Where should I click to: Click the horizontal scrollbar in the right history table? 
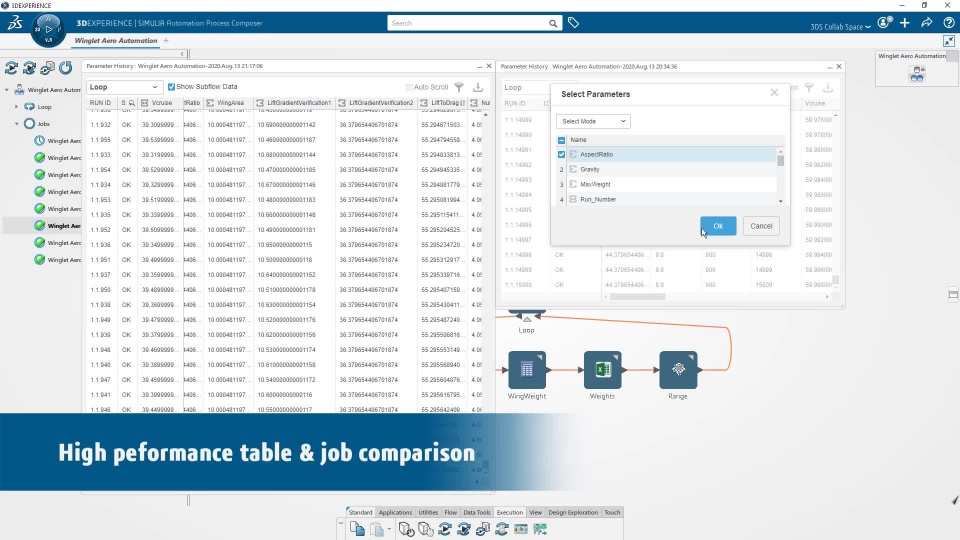(637, 297)
